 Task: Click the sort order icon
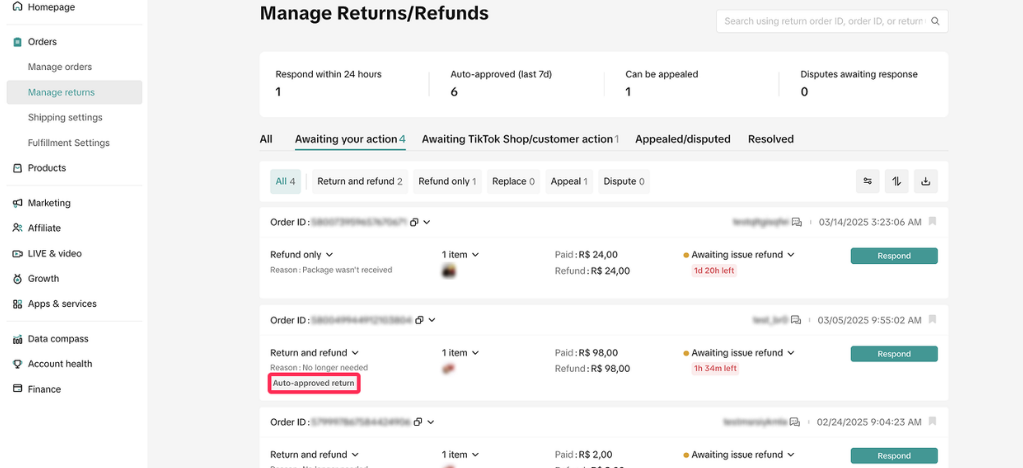897,181
